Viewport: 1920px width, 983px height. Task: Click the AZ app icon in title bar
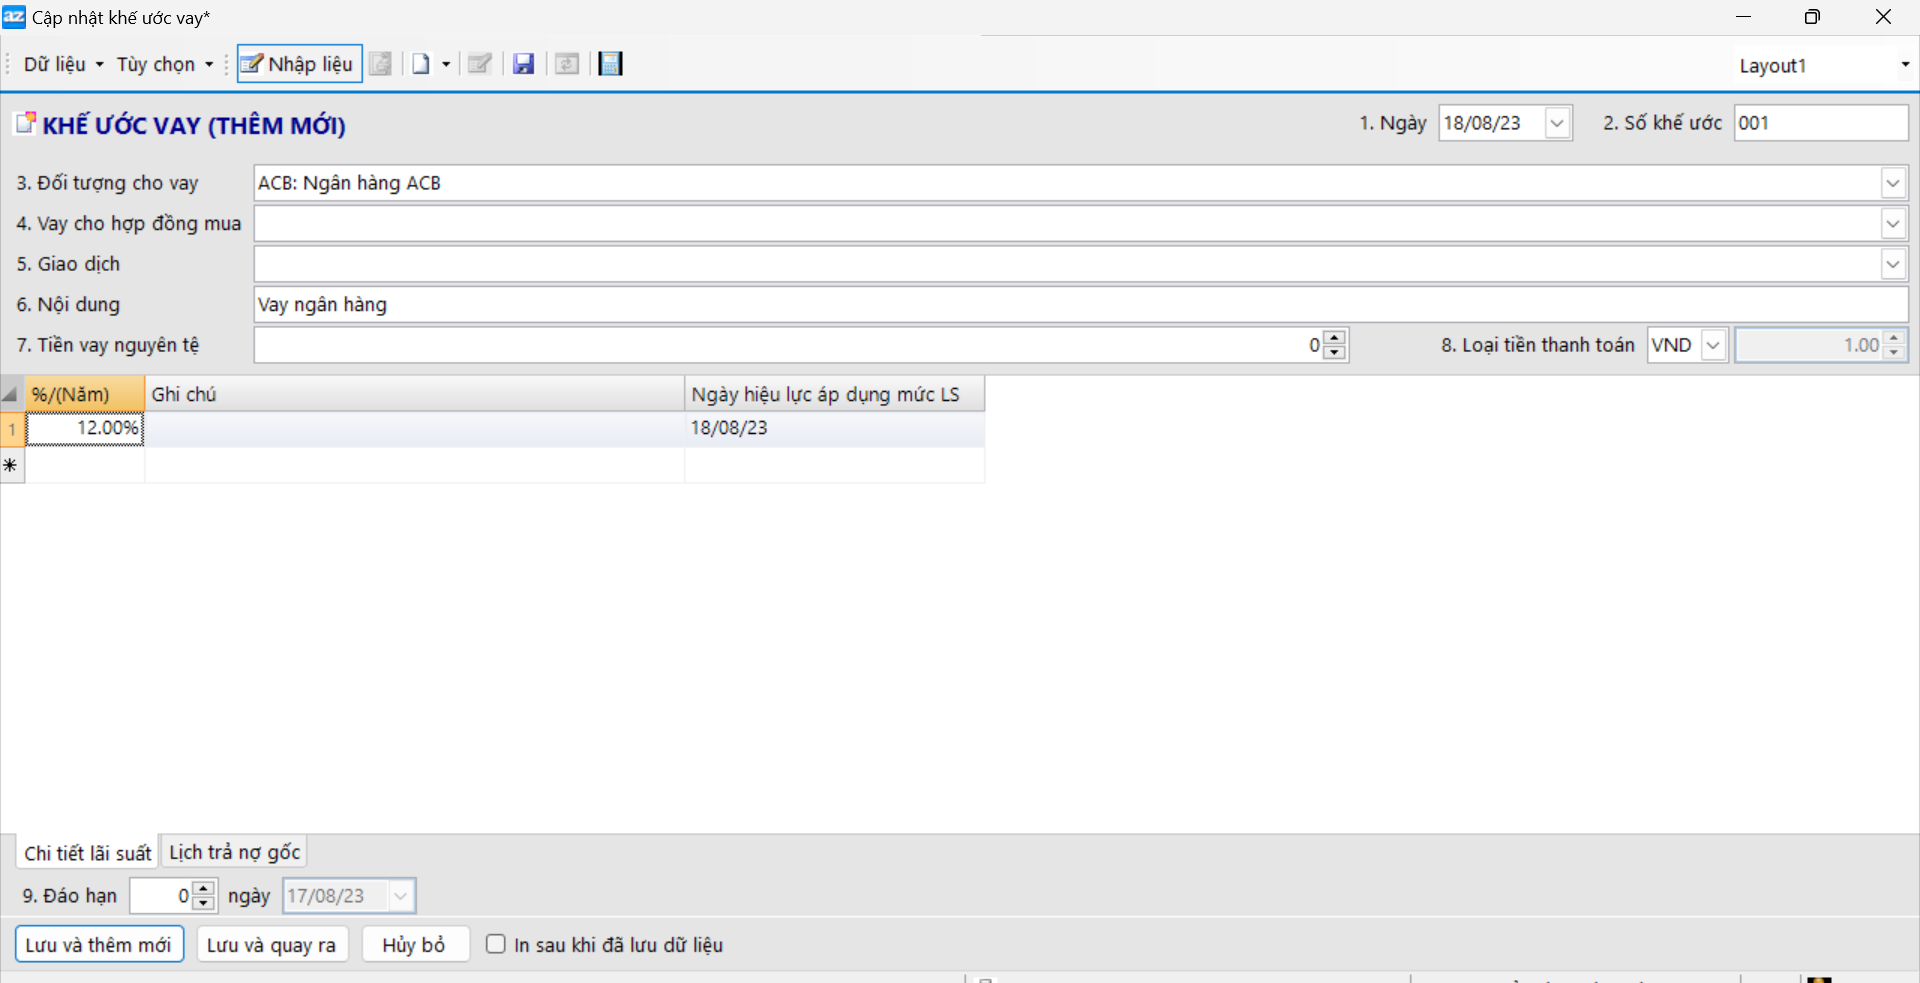14,17
